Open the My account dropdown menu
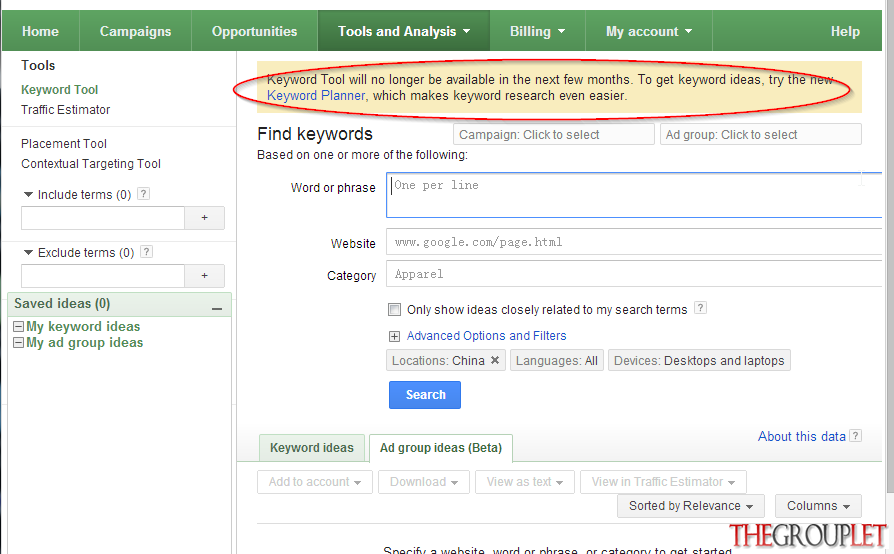 [649, 31]
